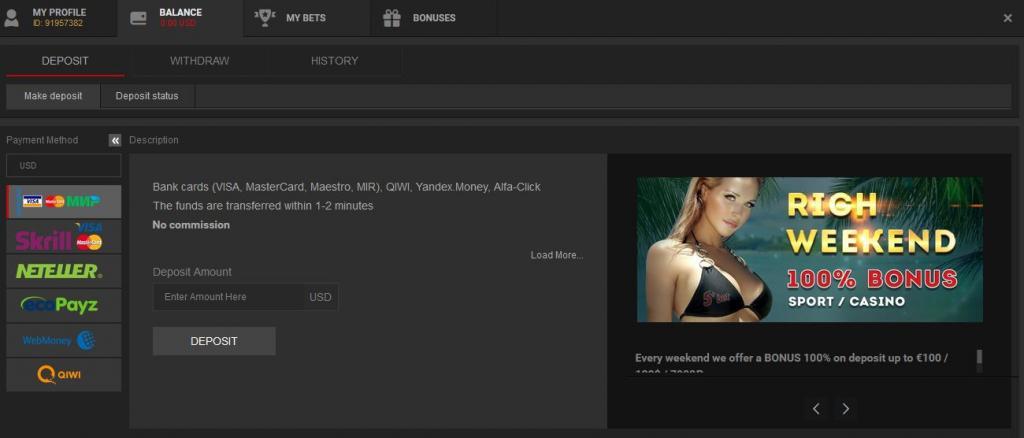
Task: Collapse the payment method panel with double-arrow icon
Action: click(x=115, y=140)
